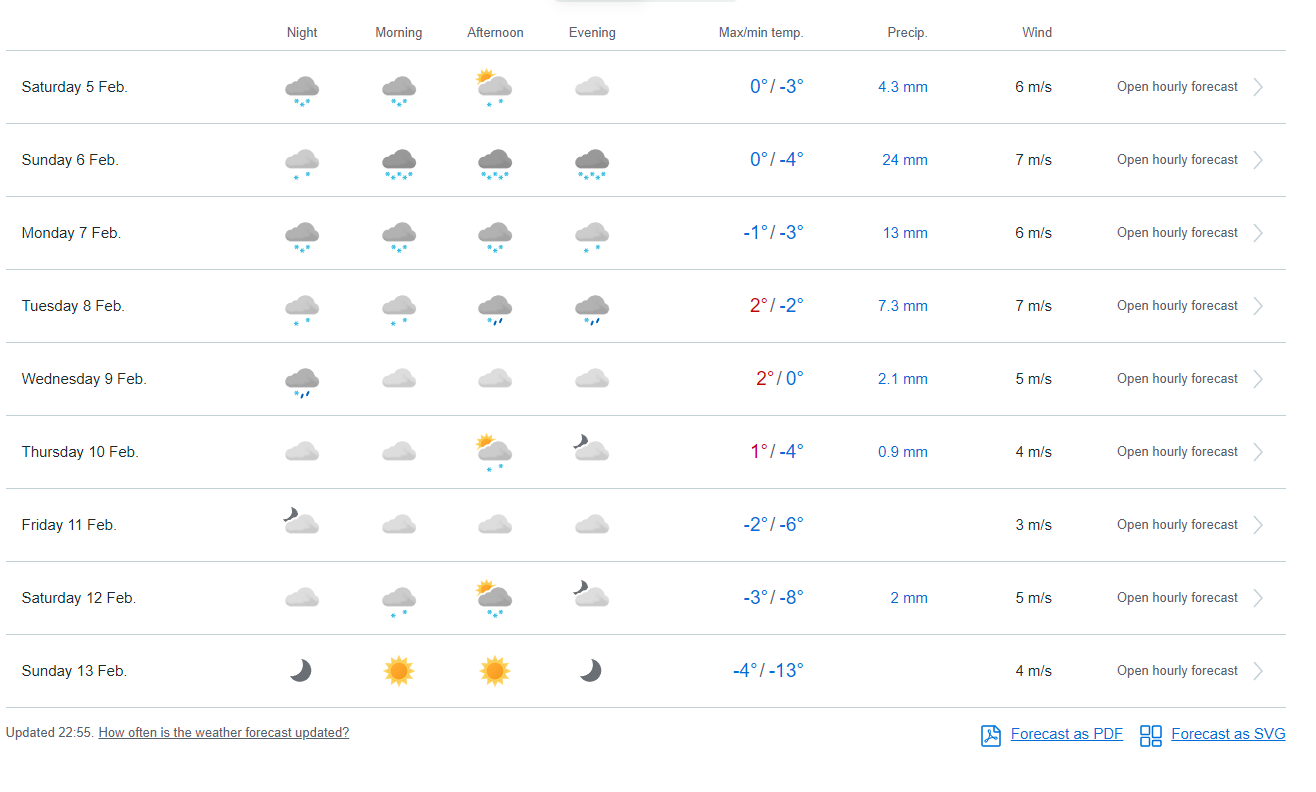
Task: Click Tuesday 8 Feb. evening sleet icon
Action: click(x=592, y=308)
